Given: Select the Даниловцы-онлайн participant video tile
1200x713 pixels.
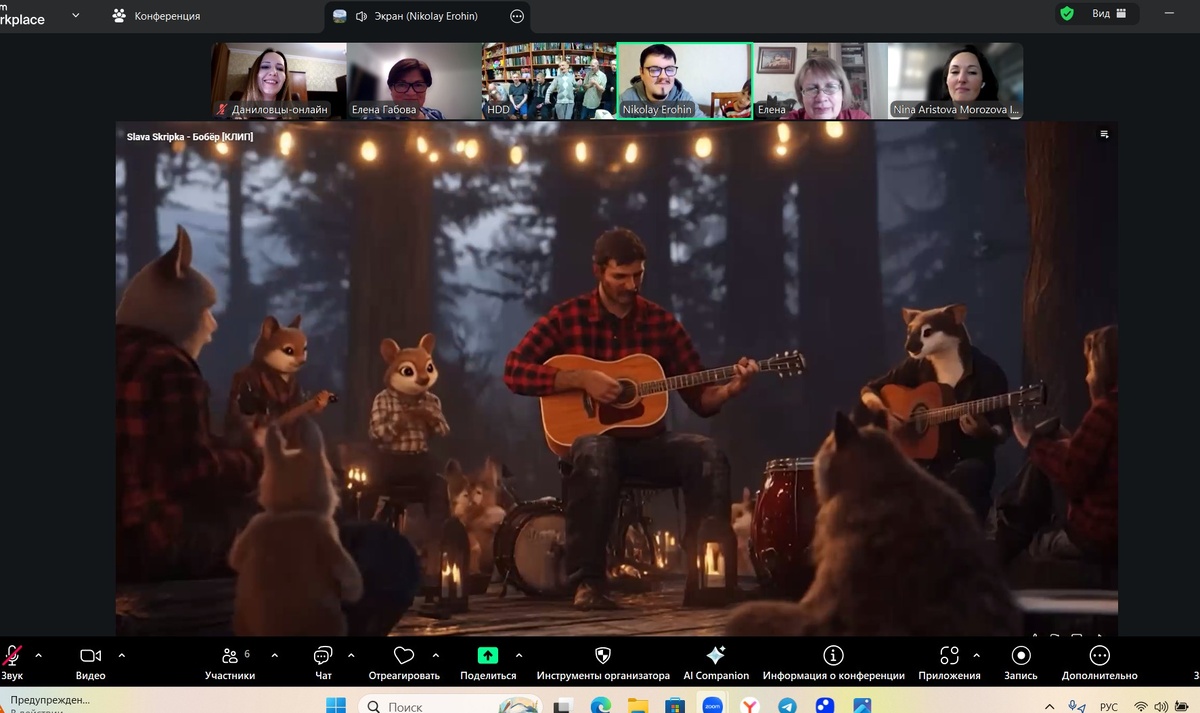Looking at the screenshot, I should pyautogui.click(x=279, y=81).
